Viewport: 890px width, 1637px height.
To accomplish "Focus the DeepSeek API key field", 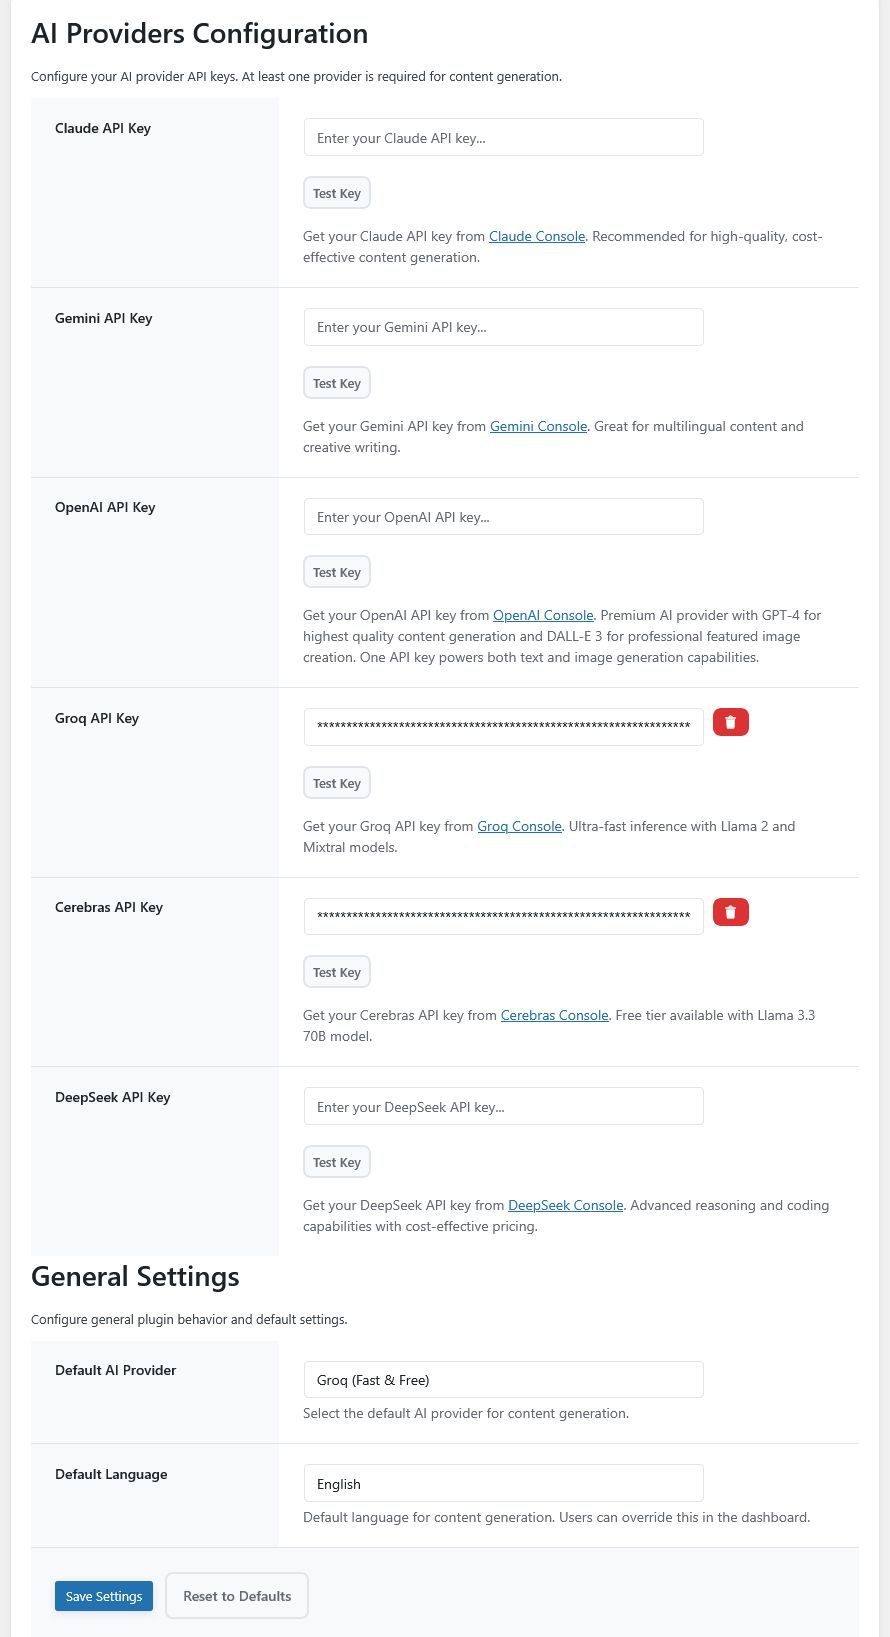I will pos(503,1107).
